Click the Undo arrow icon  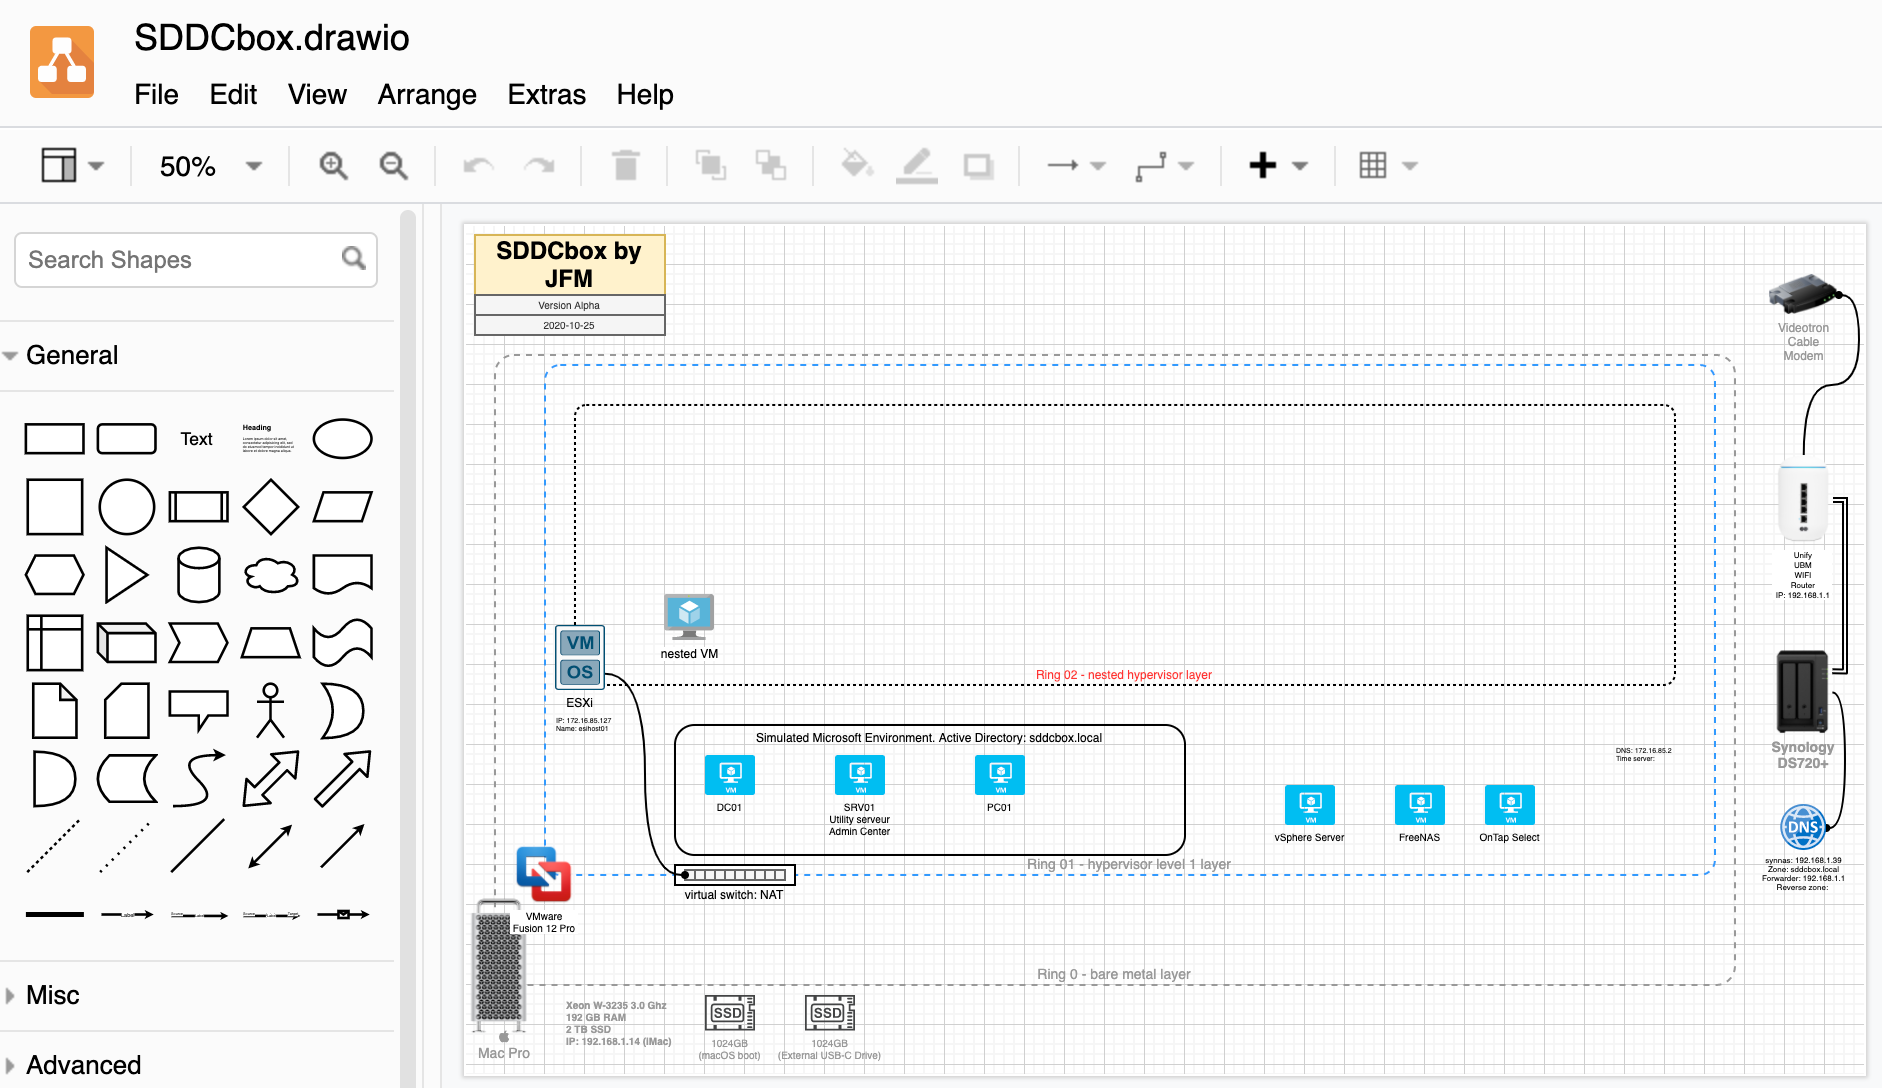pos(478,165)
